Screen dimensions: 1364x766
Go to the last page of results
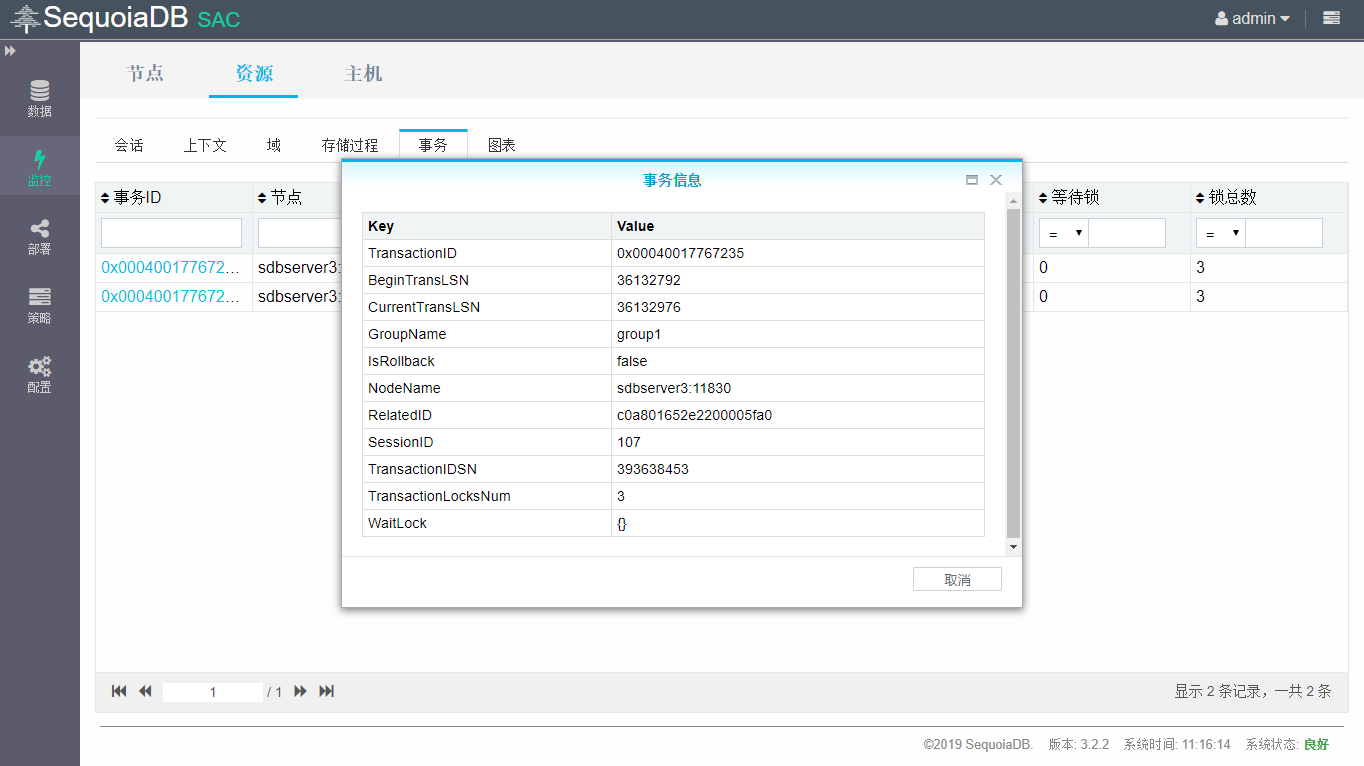point(326,691)
